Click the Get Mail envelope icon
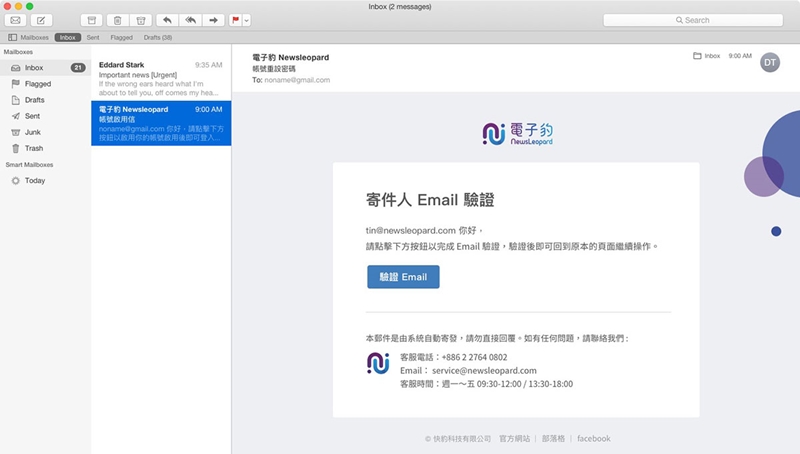800x454 pixels. pyautogui.click(x=15, y=20)
